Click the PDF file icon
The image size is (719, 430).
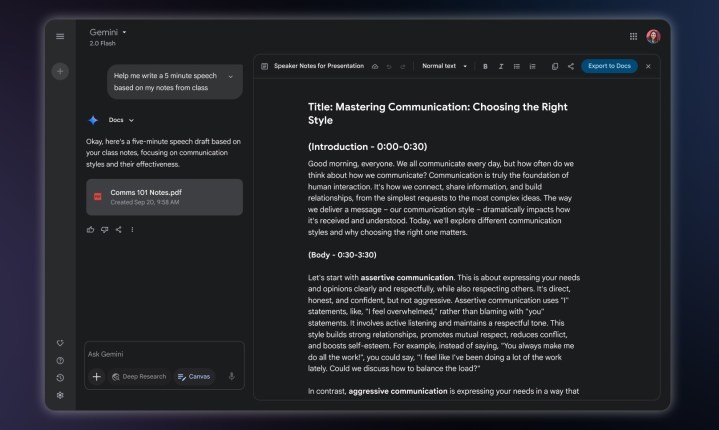(x=98, y=197)
